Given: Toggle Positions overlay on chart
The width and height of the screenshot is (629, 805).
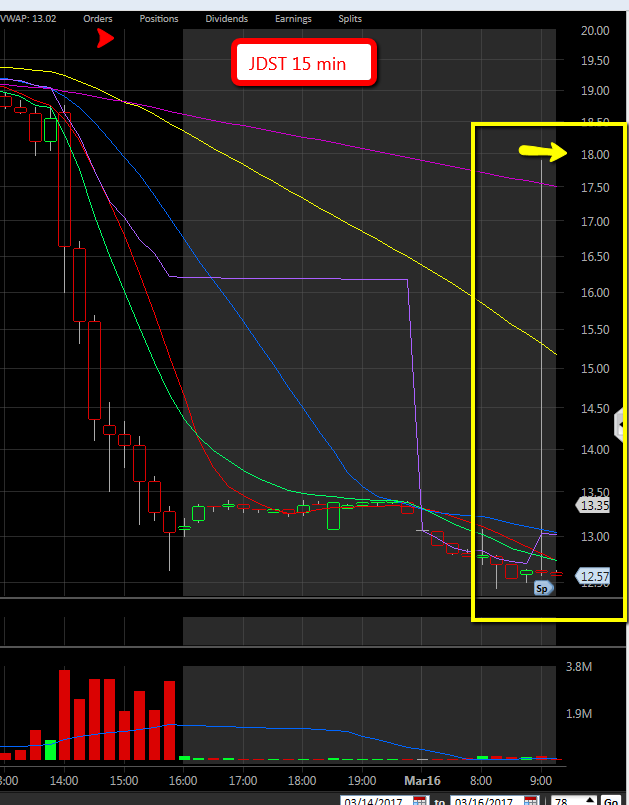Looking at the screenshot, I should click(159, 19).
